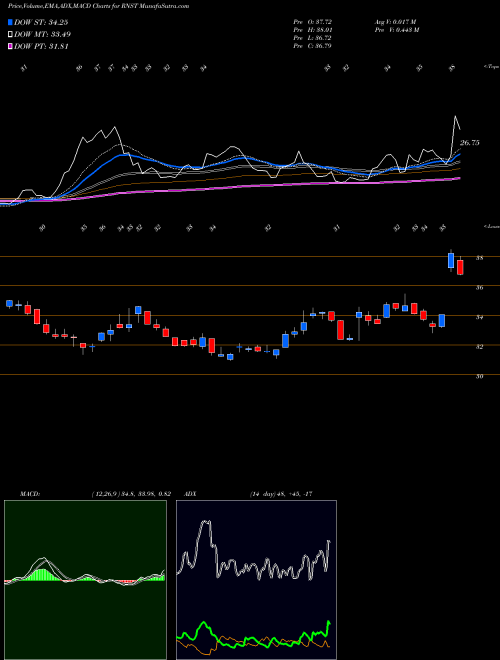Click the 36 price axis label
500x660 pixels.
[479, 288]
